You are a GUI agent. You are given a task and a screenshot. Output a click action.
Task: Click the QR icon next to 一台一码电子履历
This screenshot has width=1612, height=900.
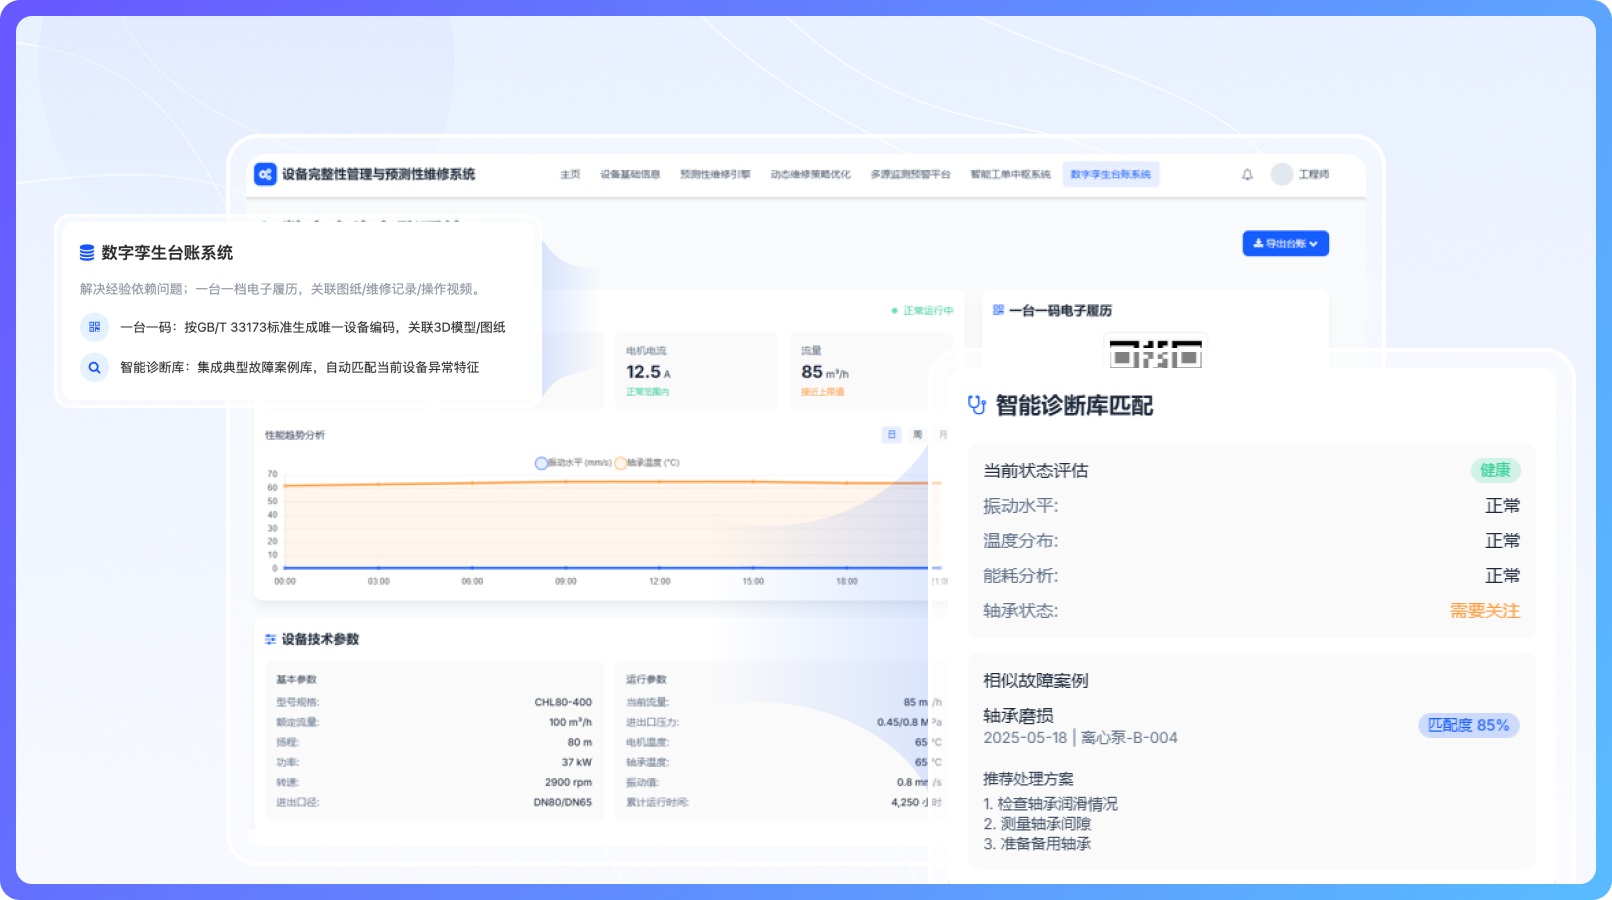(x=998, y=310)
